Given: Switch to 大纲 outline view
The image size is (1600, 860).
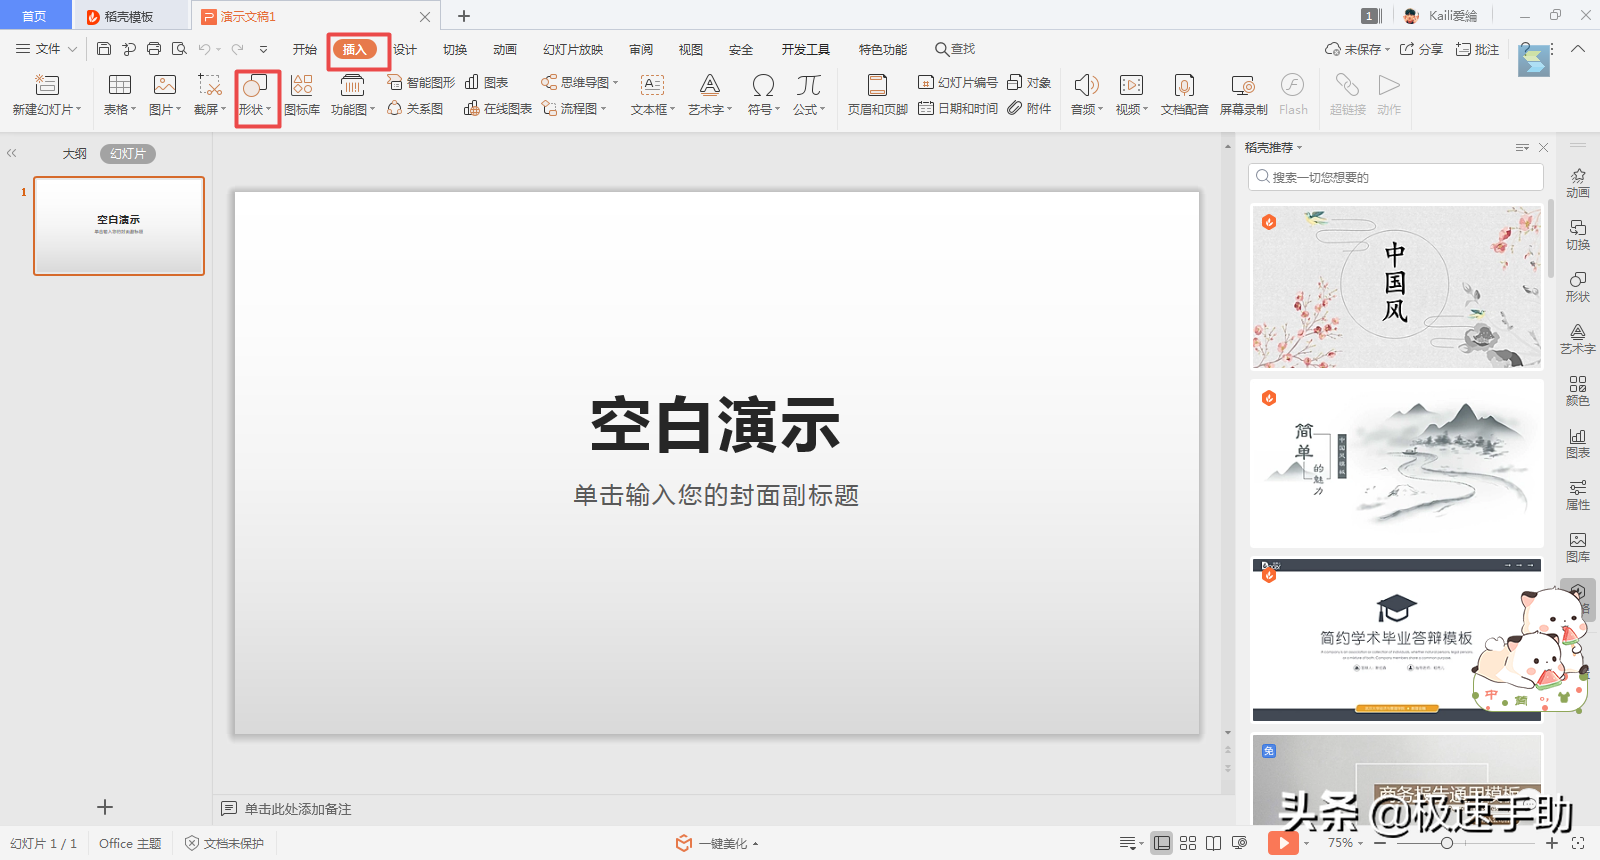Looking at the screenshot, I should pyautogui.click(x=75, y=154).
